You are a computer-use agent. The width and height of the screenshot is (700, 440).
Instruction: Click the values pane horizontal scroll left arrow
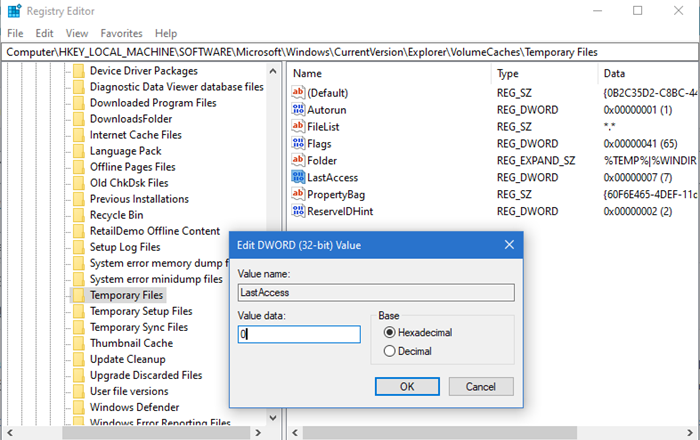[x=295, y=432]
